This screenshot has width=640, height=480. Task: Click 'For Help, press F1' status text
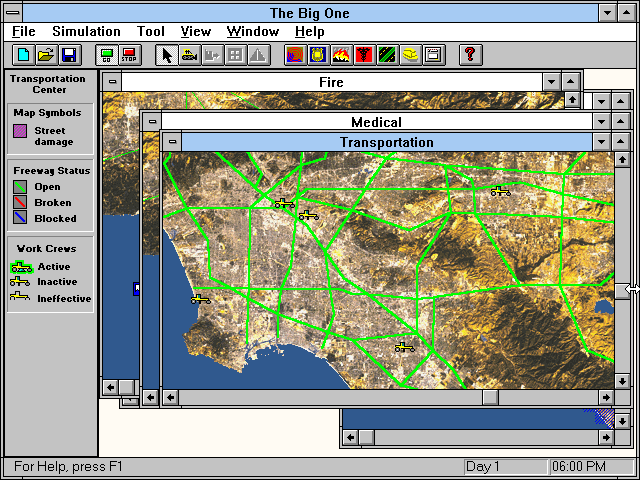click(x=68, y=467)
